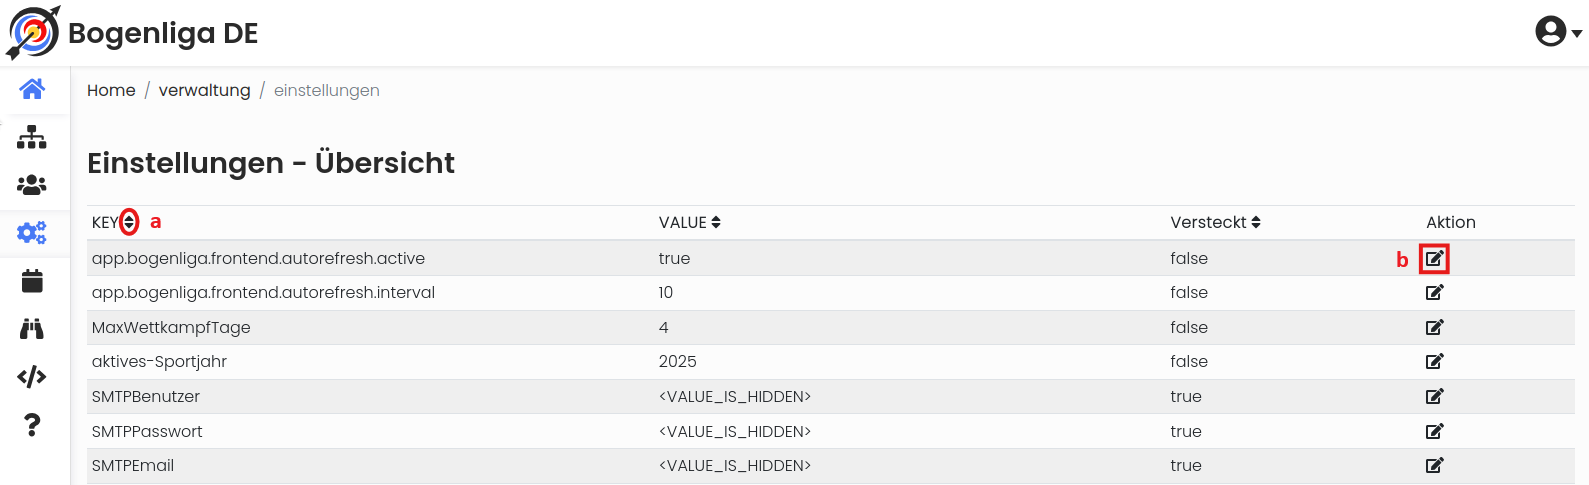
Task: Go to Home breadcrumb link
Action: point(111,90)
